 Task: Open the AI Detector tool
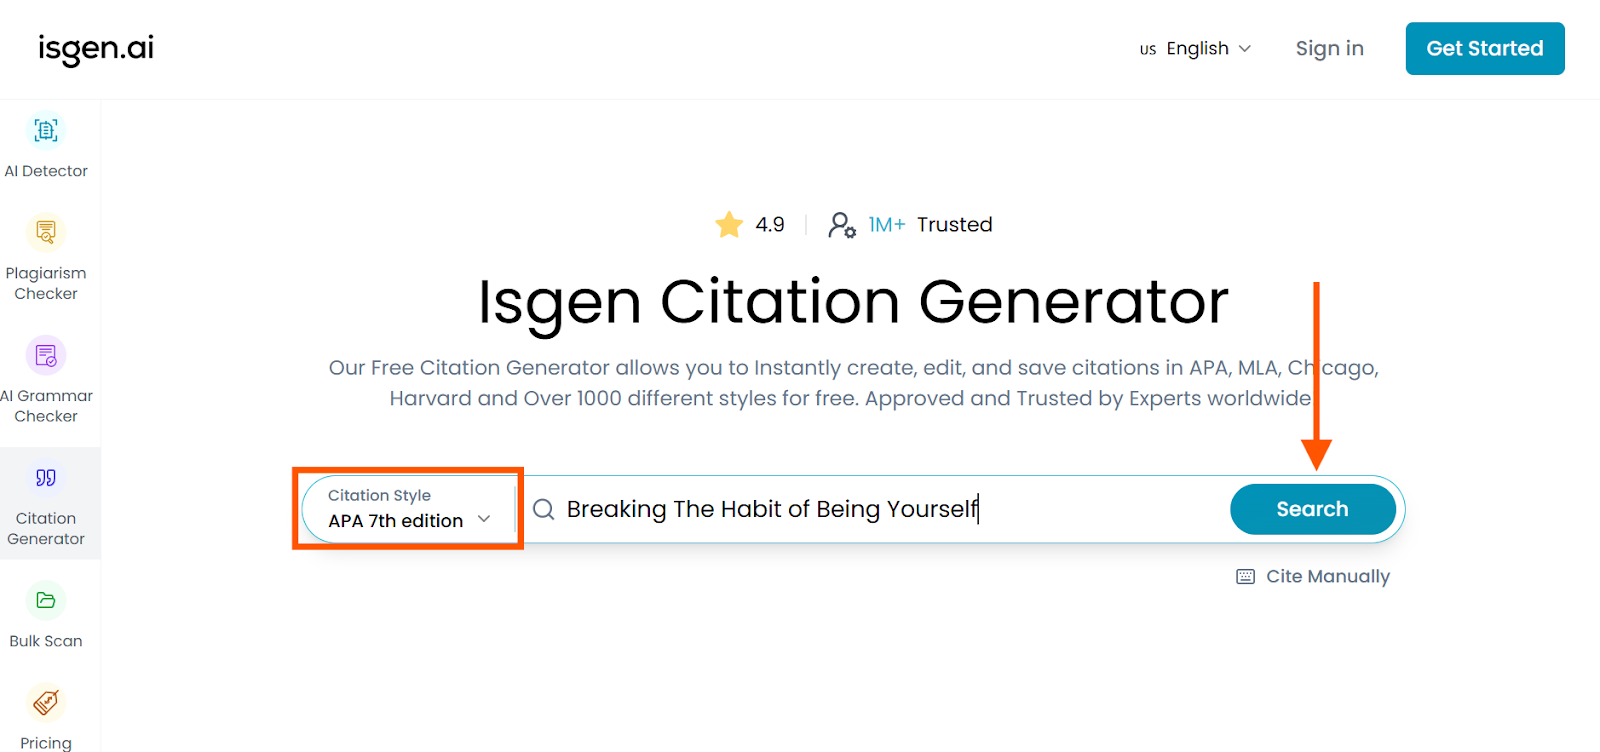point(46,143)
